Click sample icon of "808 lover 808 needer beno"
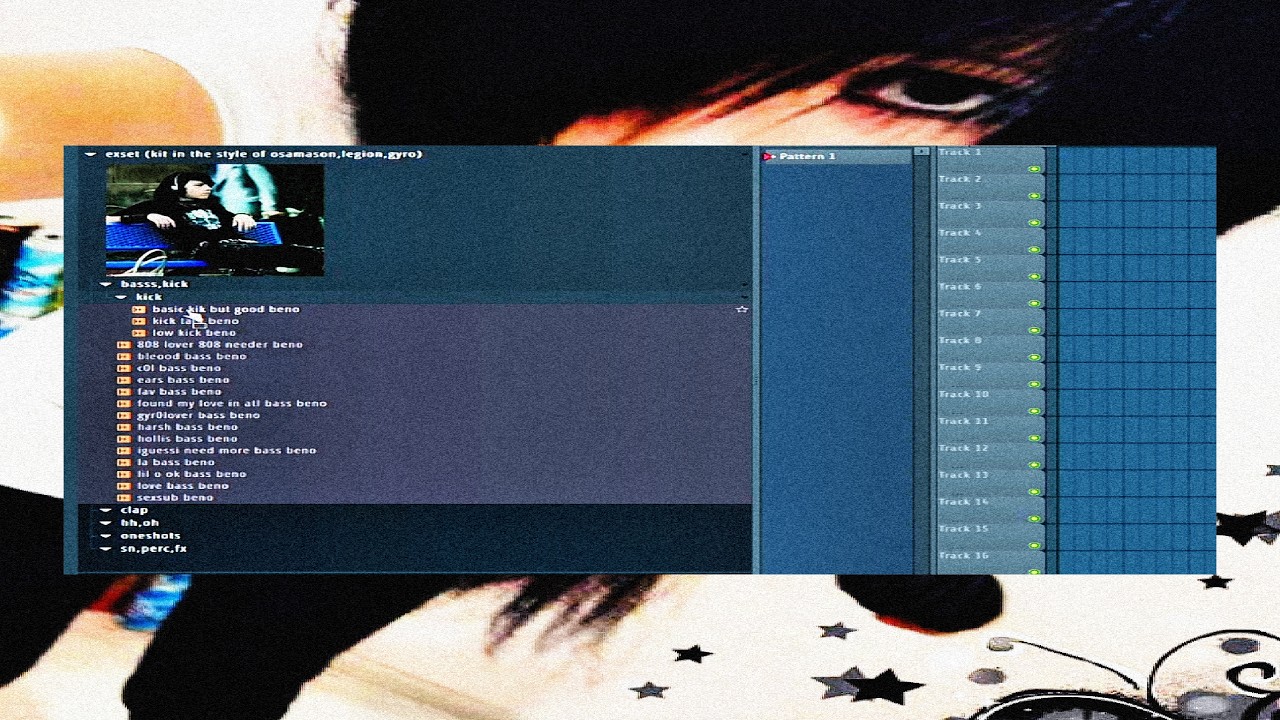The width and height of the screenshot is (1280, 720). click(124, 345)
